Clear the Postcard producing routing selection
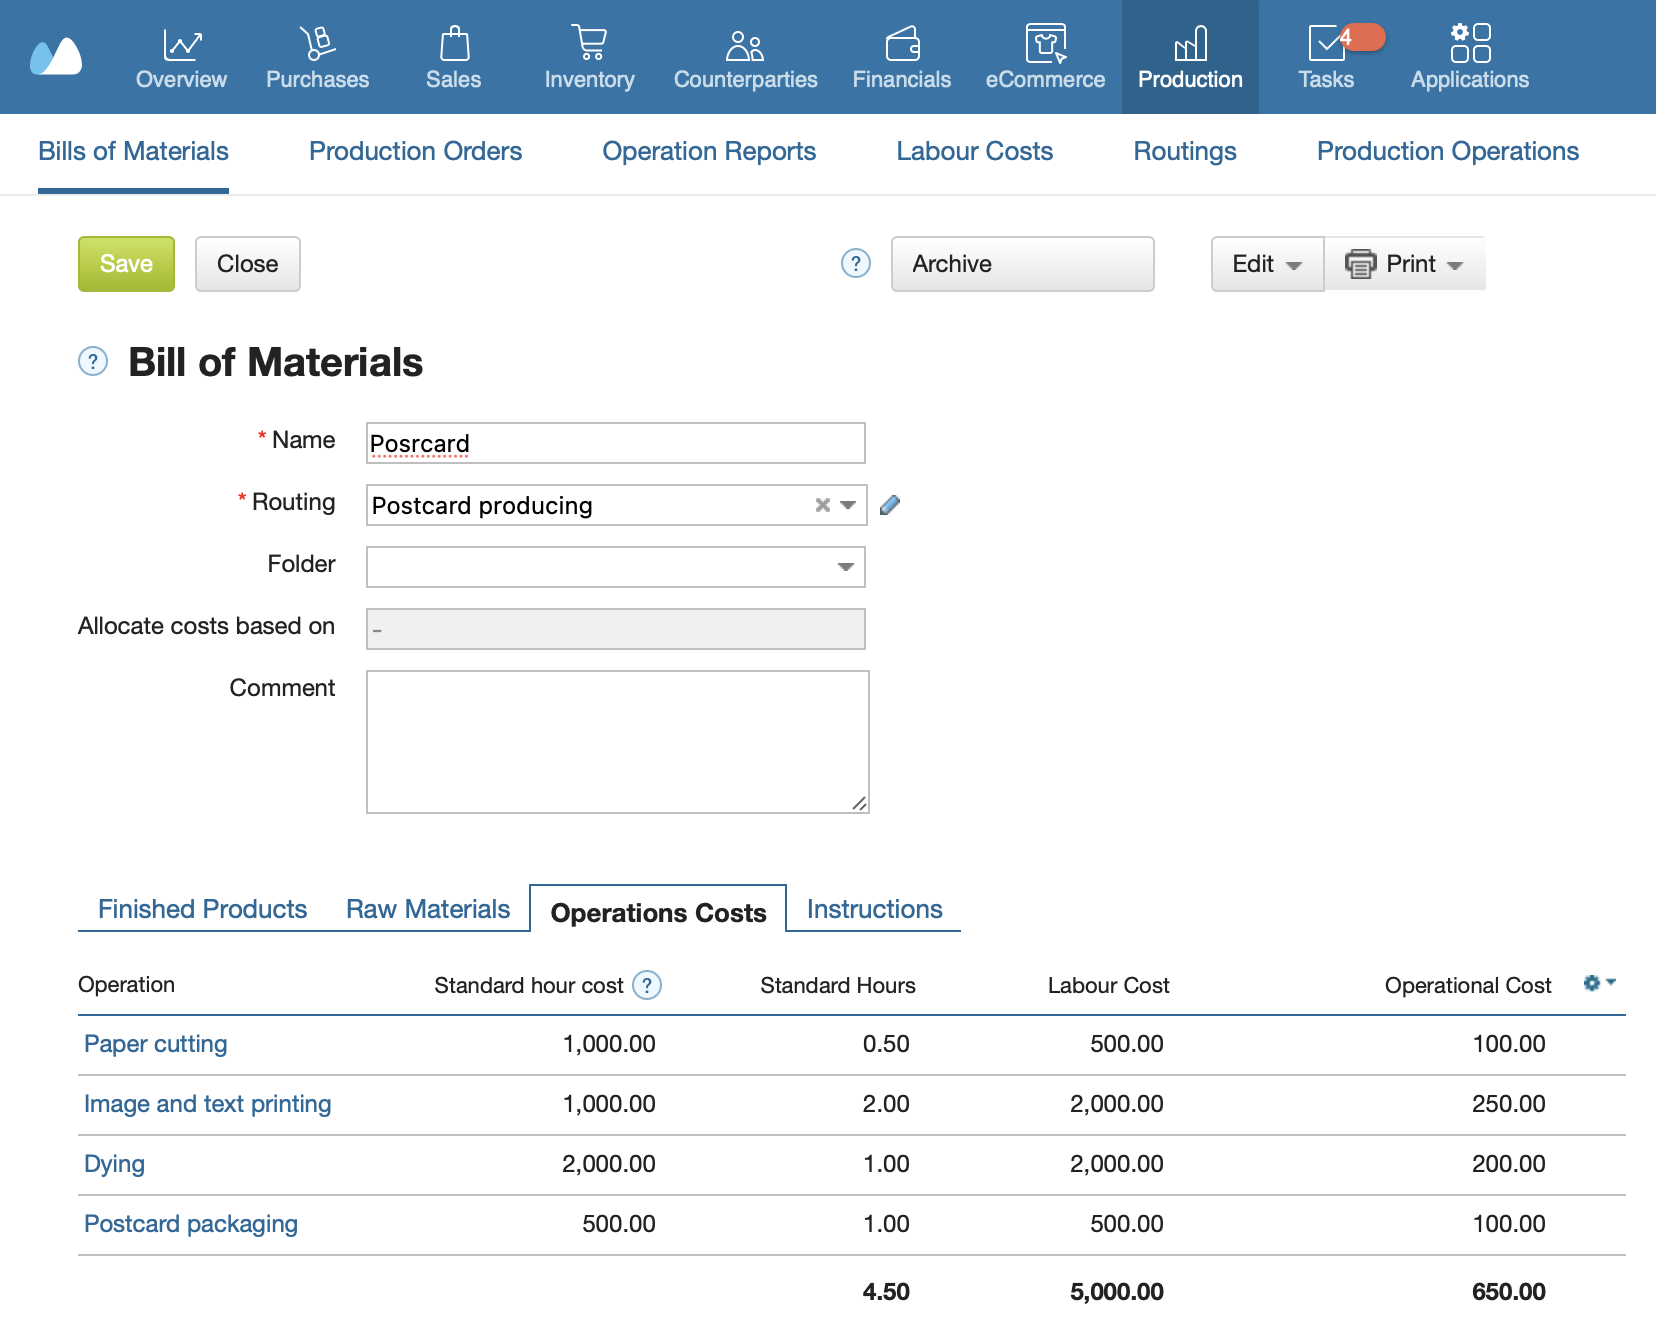 click(x=822, y=505)
